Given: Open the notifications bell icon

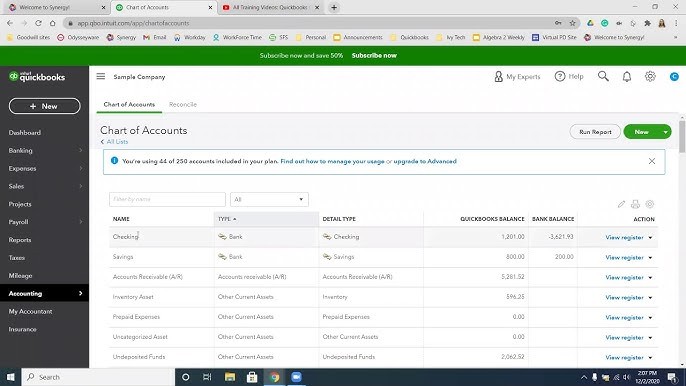Looking at the screenshot, I should click(627, 77).
